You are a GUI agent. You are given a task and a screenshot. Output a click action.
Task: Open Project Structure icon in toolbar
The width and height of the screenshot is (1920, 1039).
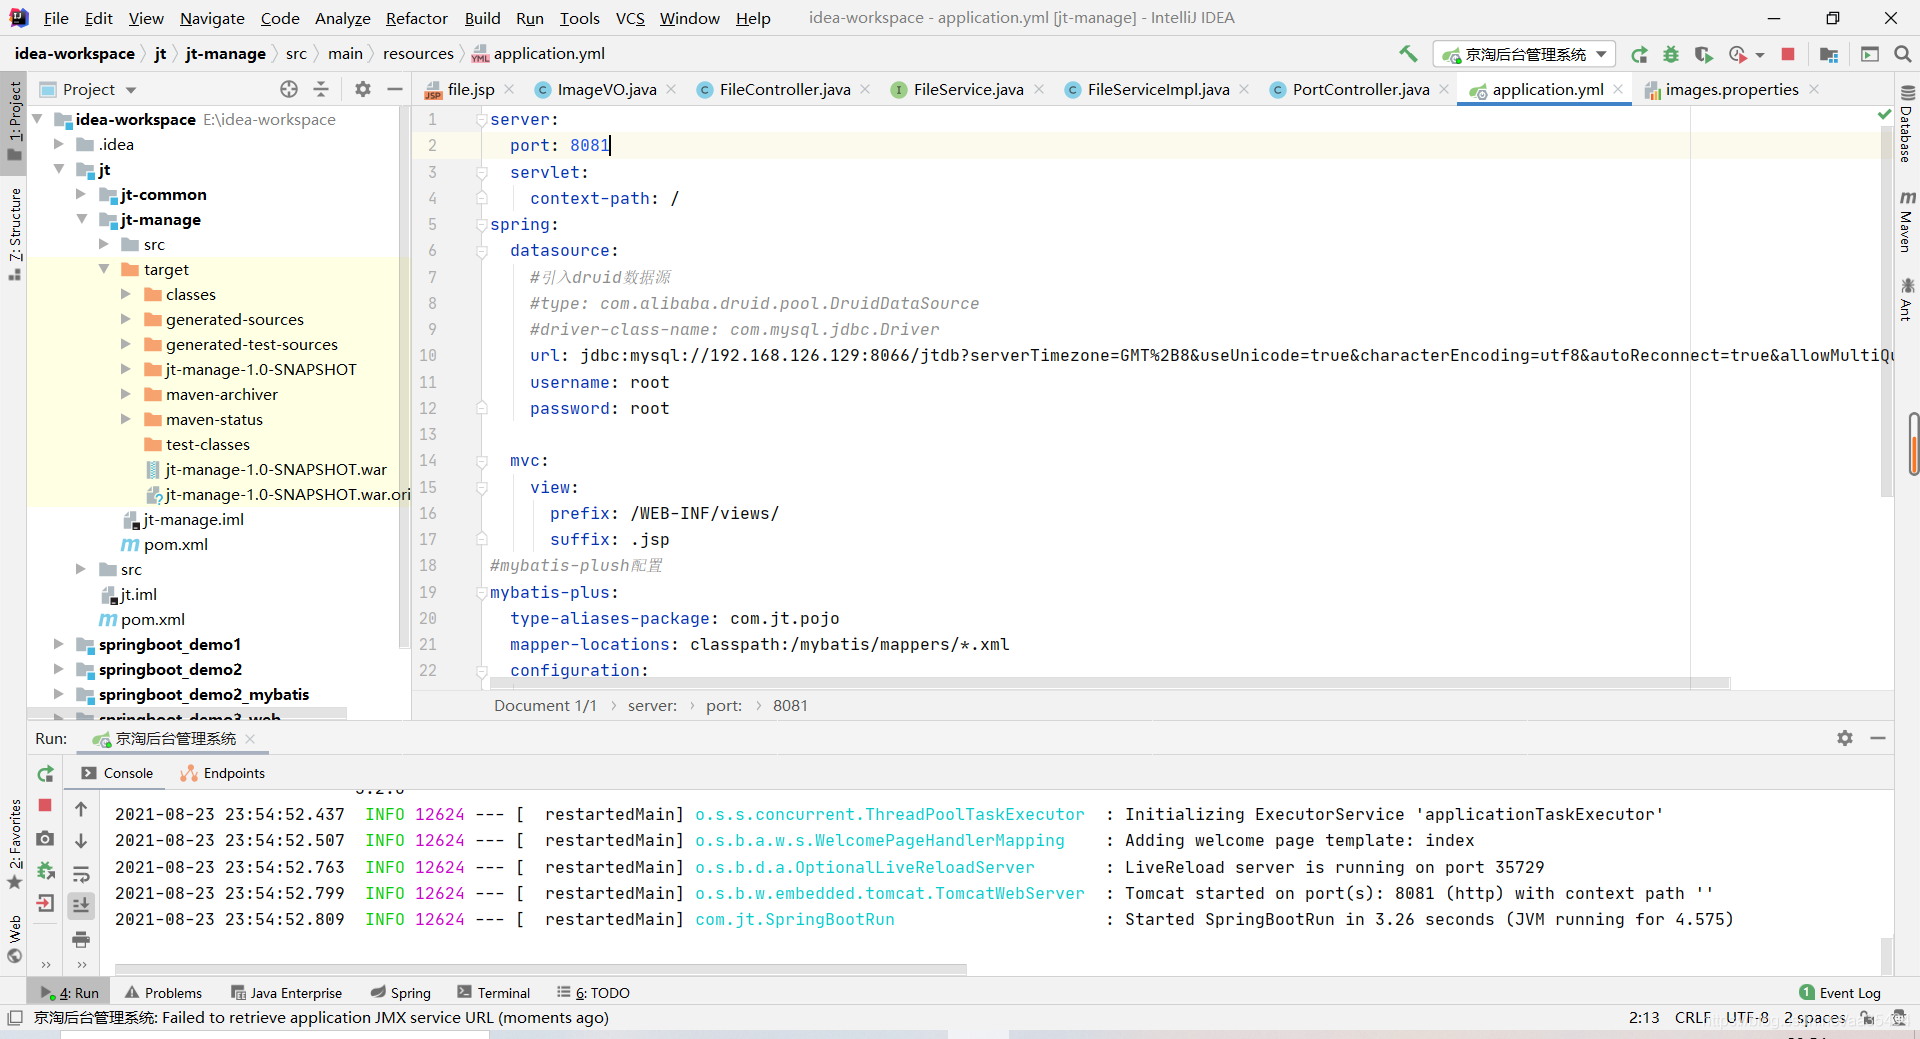click(1829, 55)
